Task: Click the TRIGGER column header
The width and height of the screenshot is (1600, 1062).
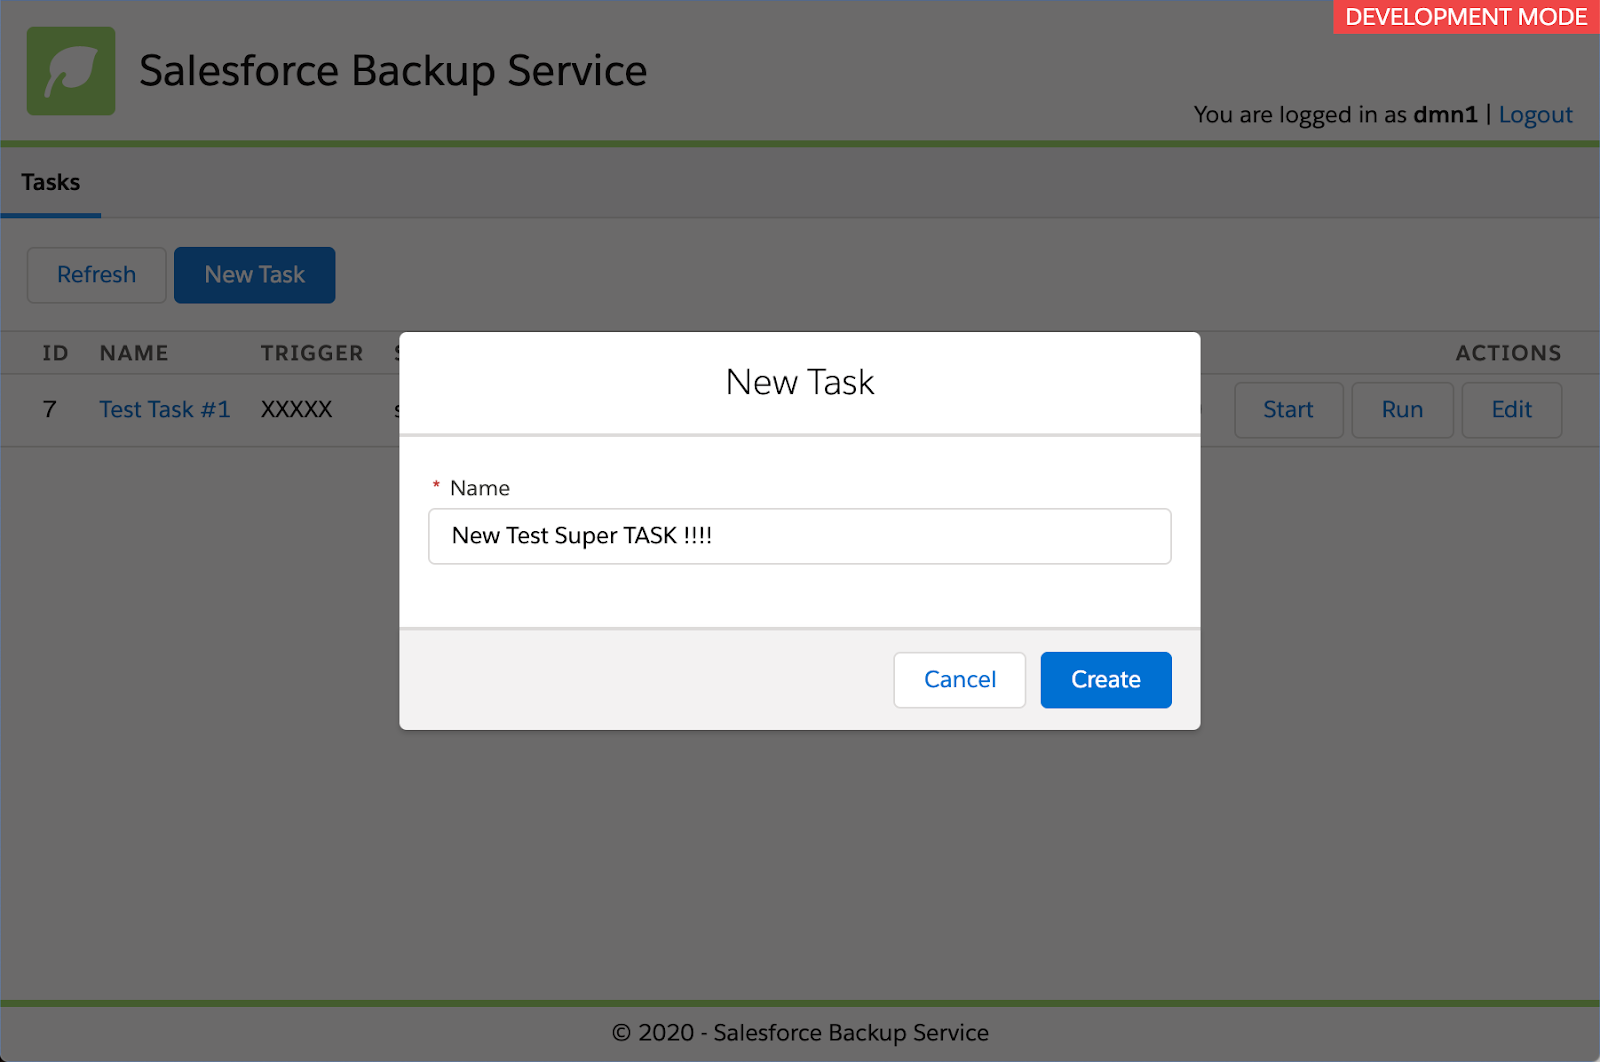Action: pyautogui.click(x=312, y=353)
